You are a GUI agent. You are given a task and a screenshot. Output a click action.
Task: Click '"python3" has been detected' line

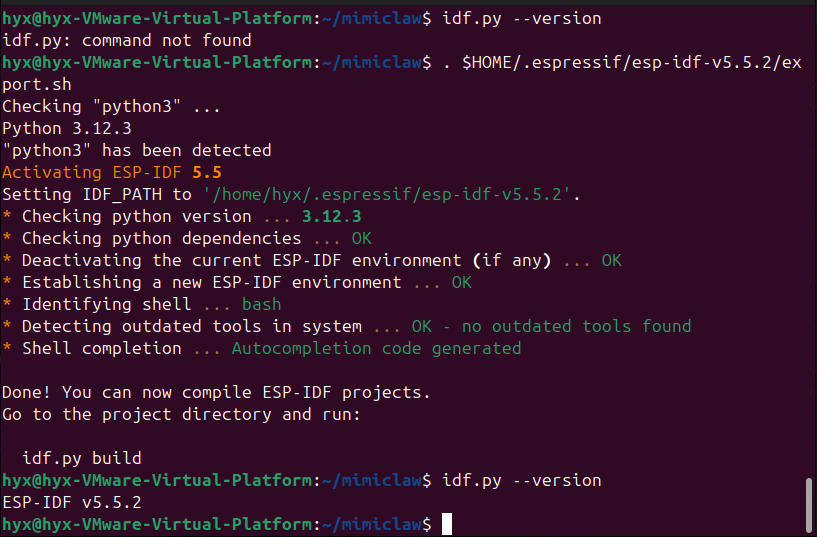coord(137,150)
